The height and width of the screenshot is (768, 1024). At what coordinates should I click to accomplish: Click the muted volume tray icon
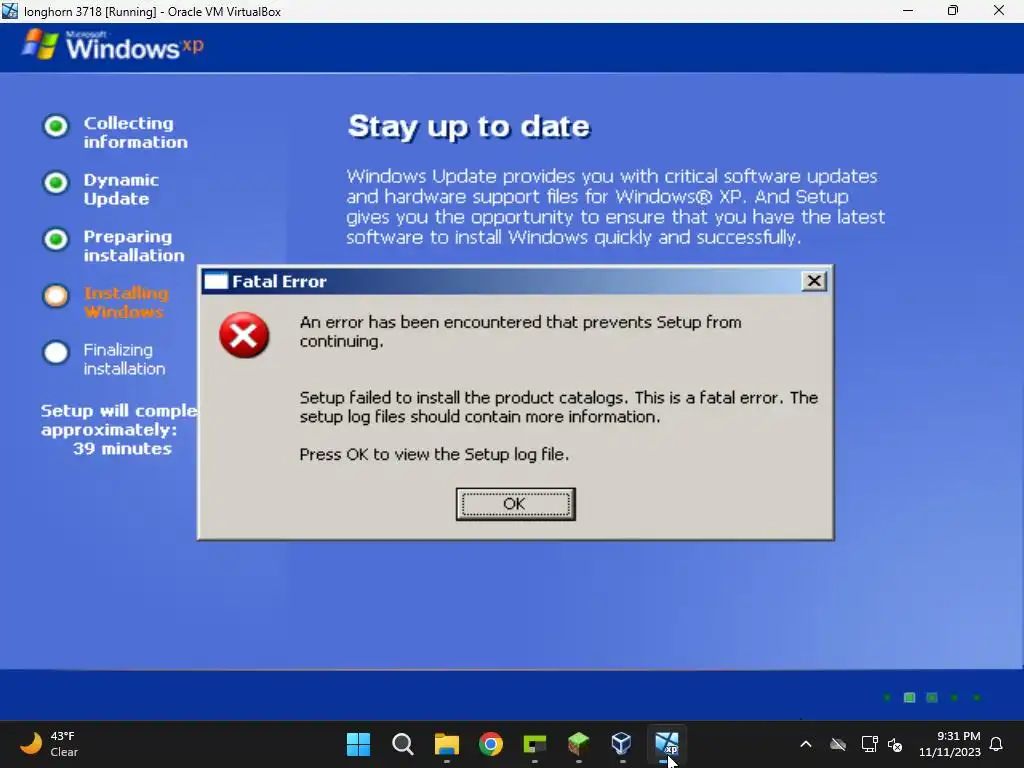pyautogui.click(x=895, y=744)
